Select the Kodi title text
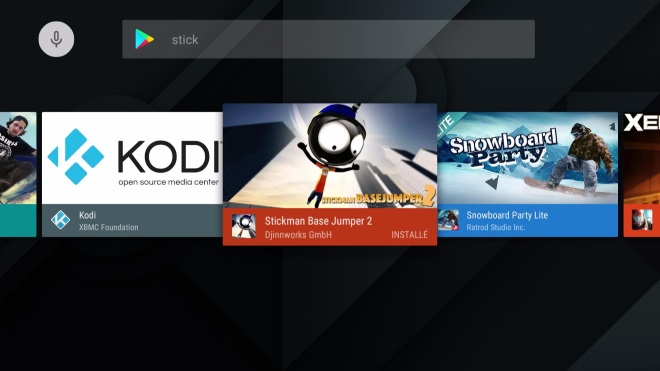 [88, 215]
